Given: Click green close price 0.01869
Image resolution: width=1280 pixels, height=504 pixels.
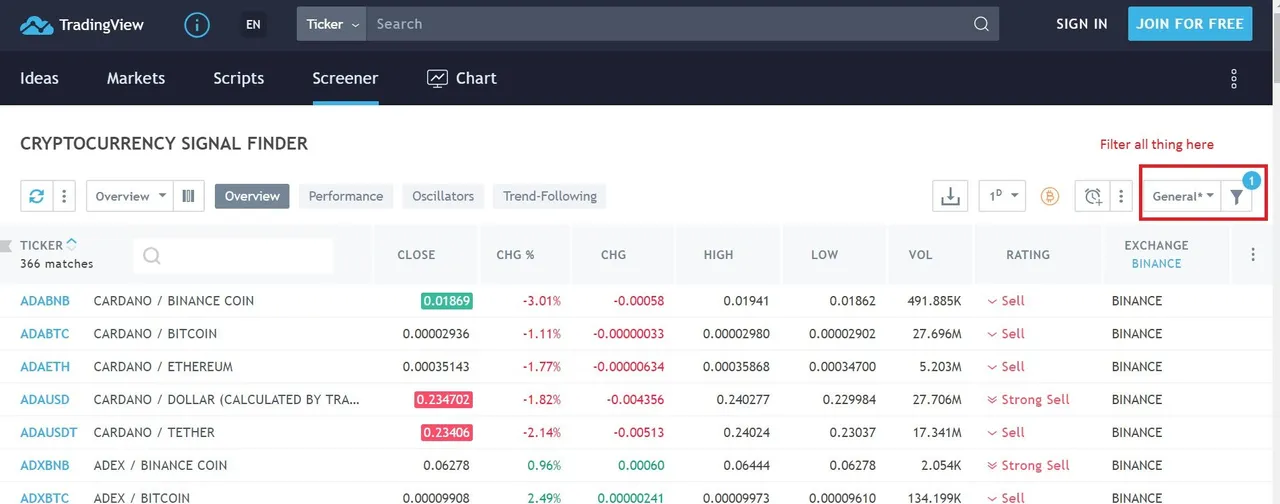Looking at the screenshot, I should 446,300.
